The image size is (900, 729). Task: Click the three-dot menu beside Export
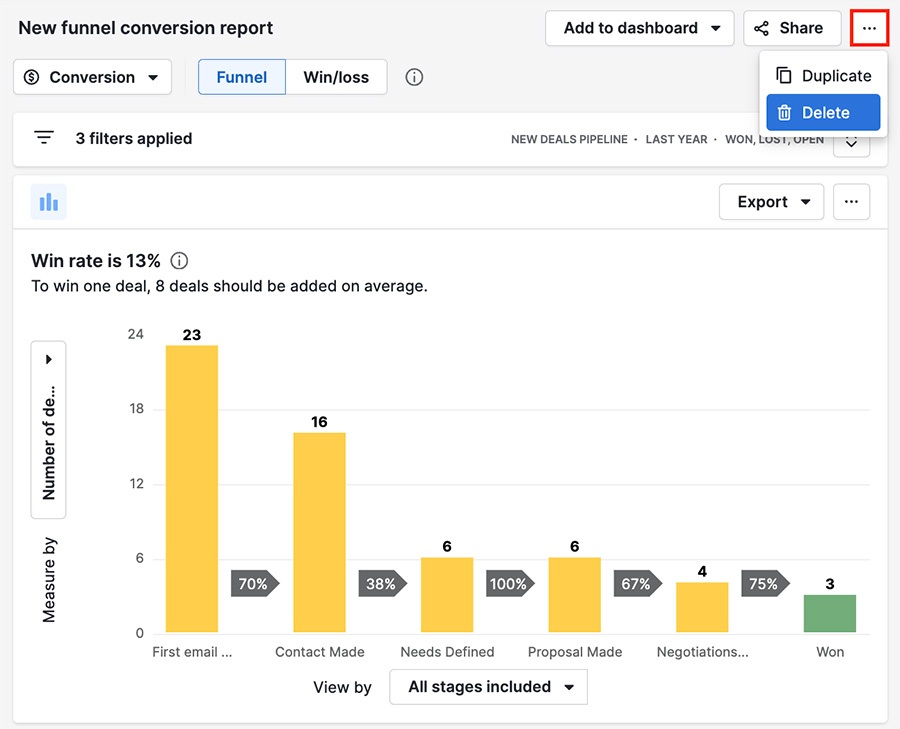pos(851,201)
